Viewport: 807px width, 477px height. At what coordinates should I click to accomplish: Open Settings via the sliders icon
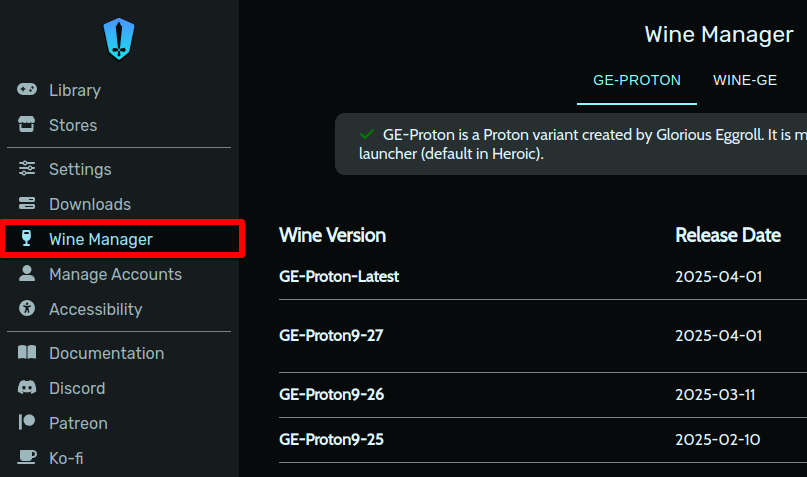tap(27, 169)
